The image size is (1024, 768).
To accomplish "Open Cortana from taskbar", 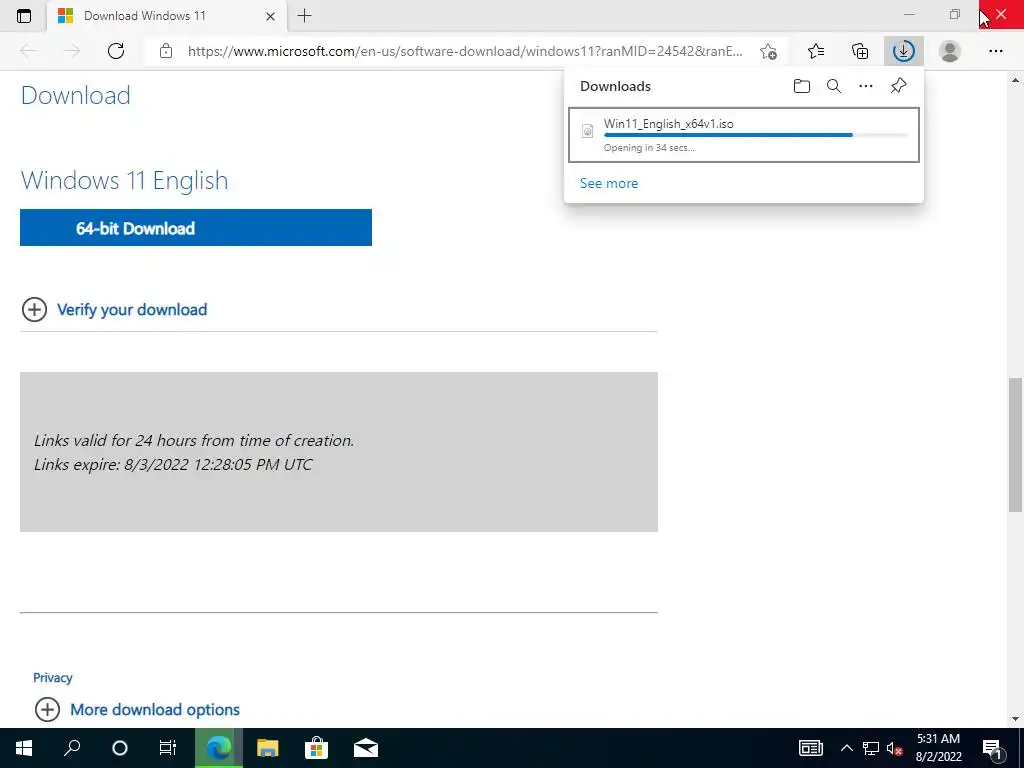I will pos(120,748).
